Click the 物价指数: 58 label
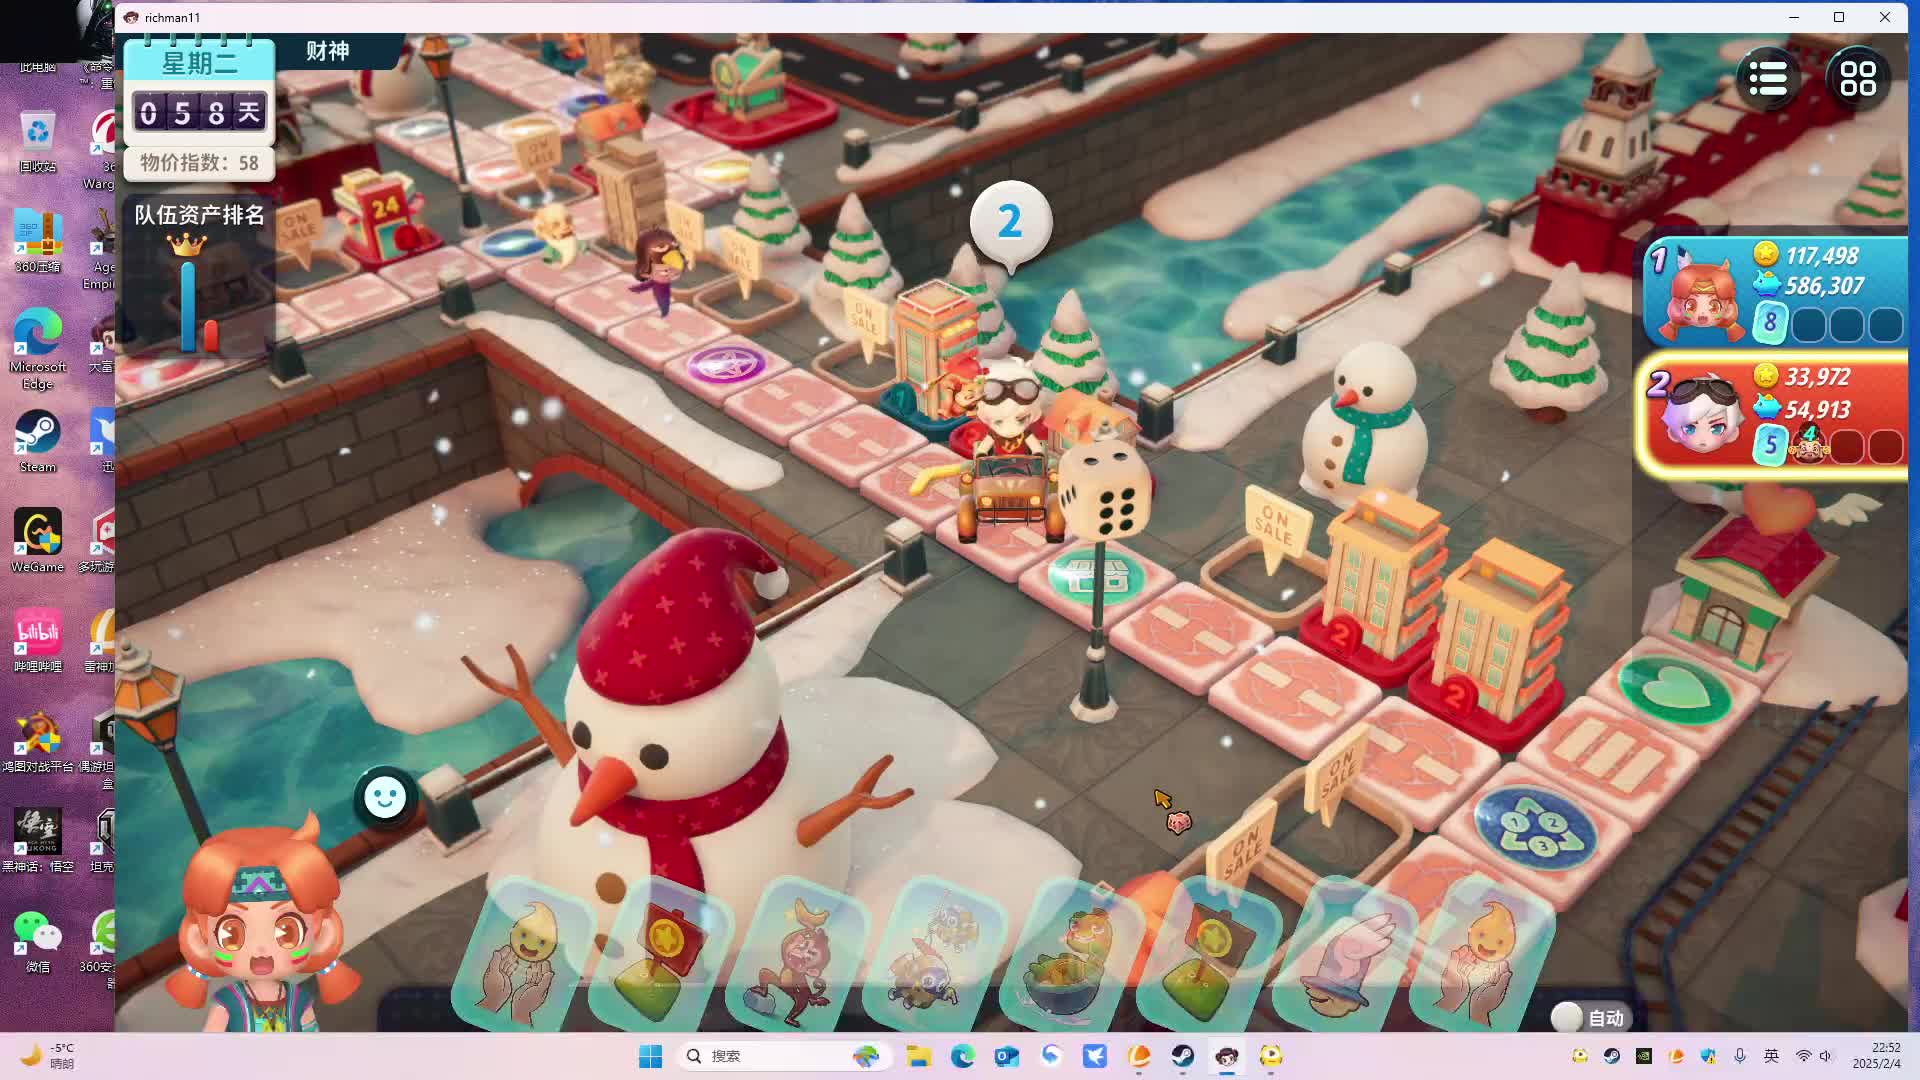Screen dimensions: 1920x1080 pyautogui.click(x=199, y=163)
